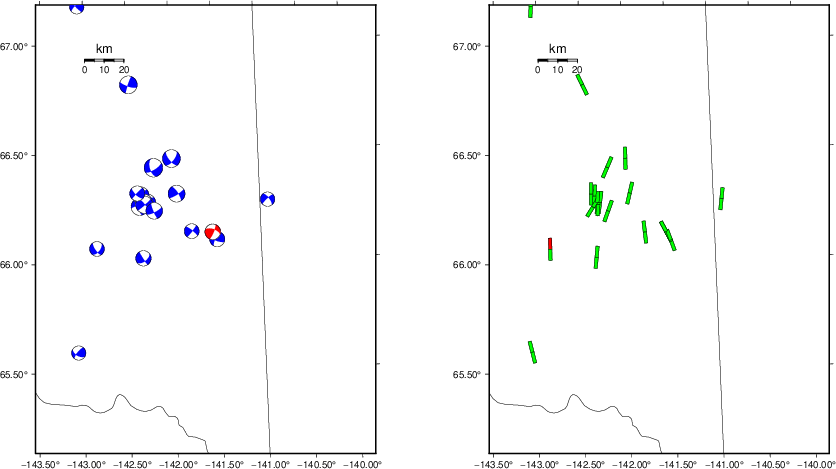Image resolution: width=836 pixels, height=469 pixels.
Task: Click the -141.00° longitude label on left map
Action: pyautogui.click(x=270, y=464)
